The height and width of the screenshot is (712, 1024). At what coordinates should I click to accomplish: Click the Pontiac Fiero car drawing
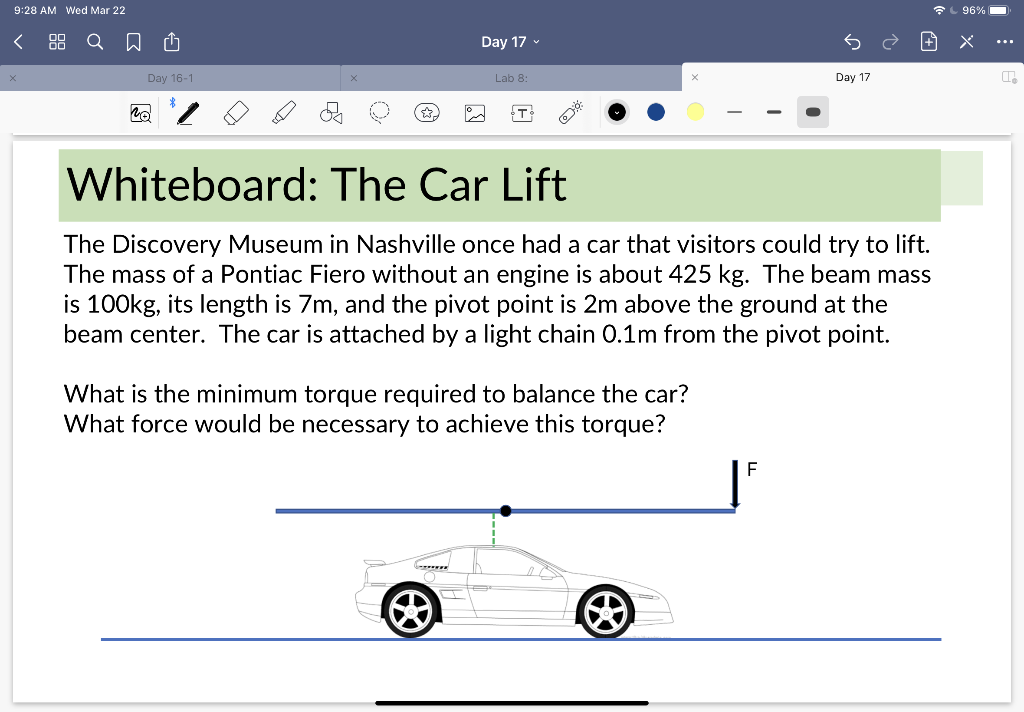pos(514,592)
